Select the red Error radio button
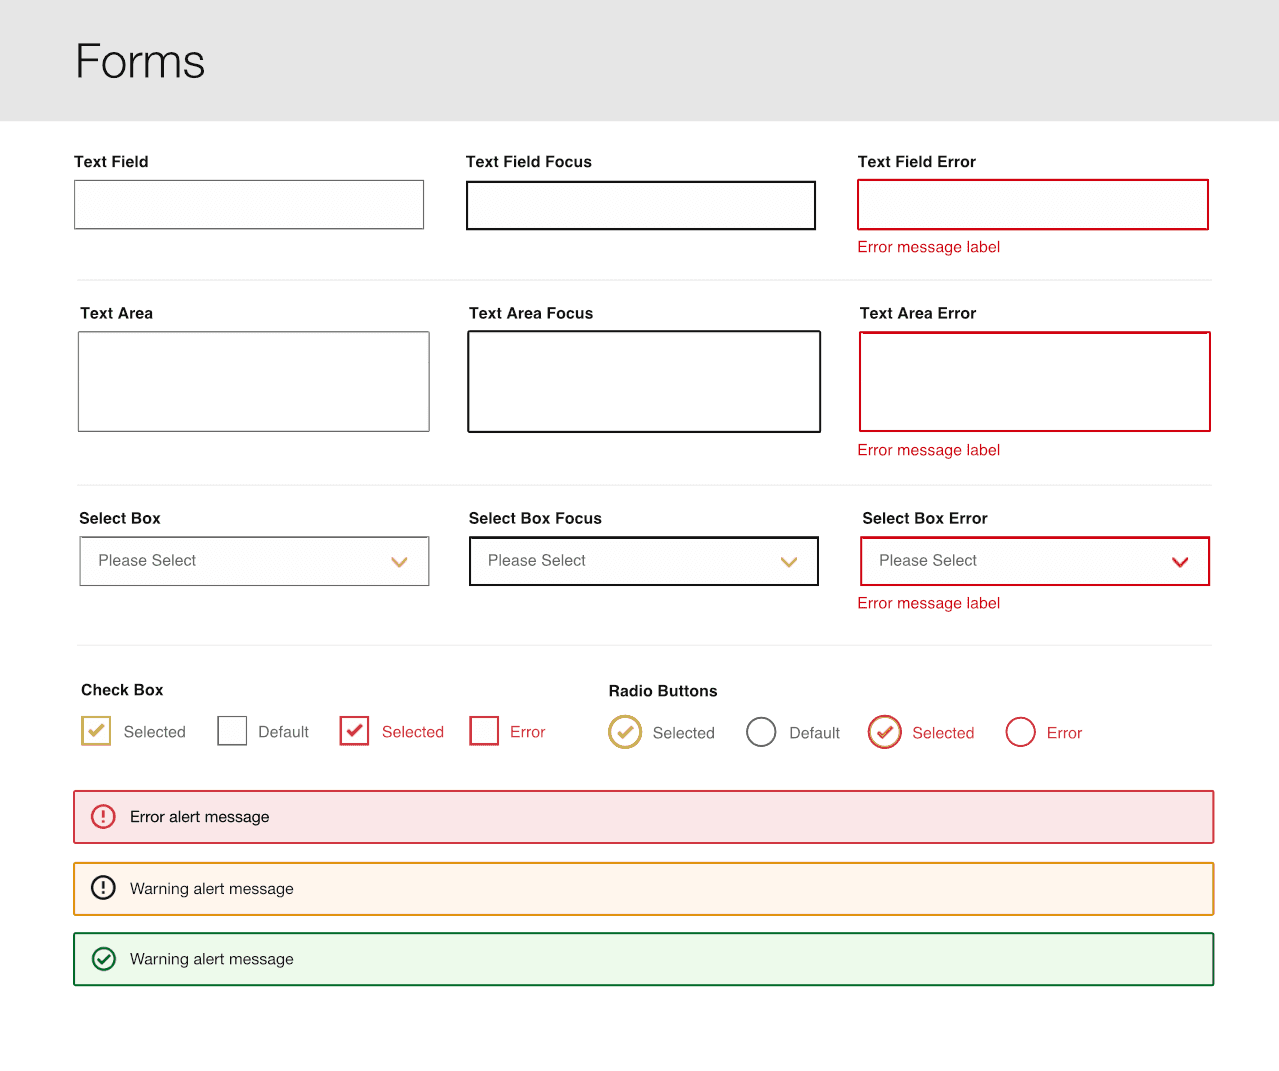1279x1071 pixels. [1020, 732]
